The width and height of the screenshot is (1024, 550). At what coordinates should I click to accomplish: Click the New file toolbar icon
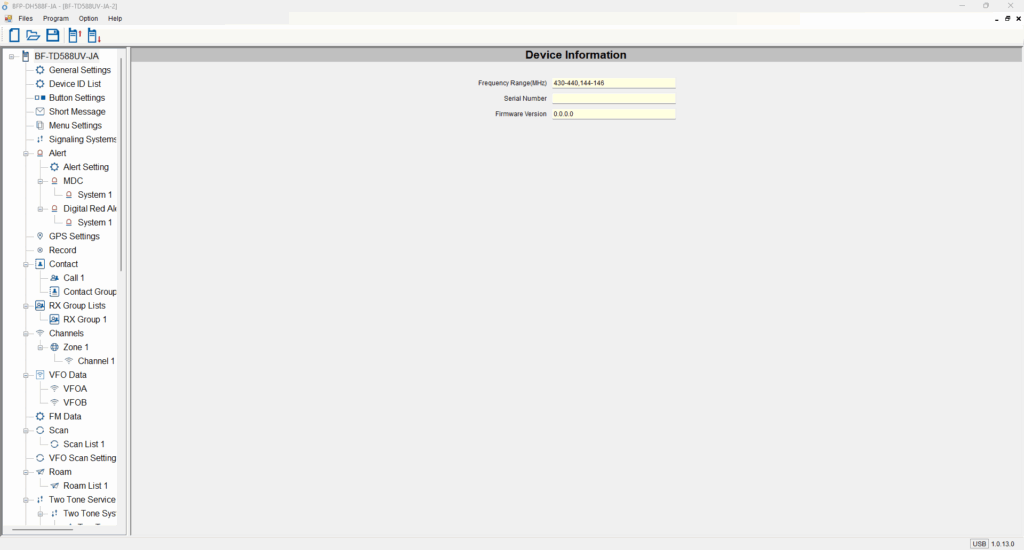(x=14, y=35)
